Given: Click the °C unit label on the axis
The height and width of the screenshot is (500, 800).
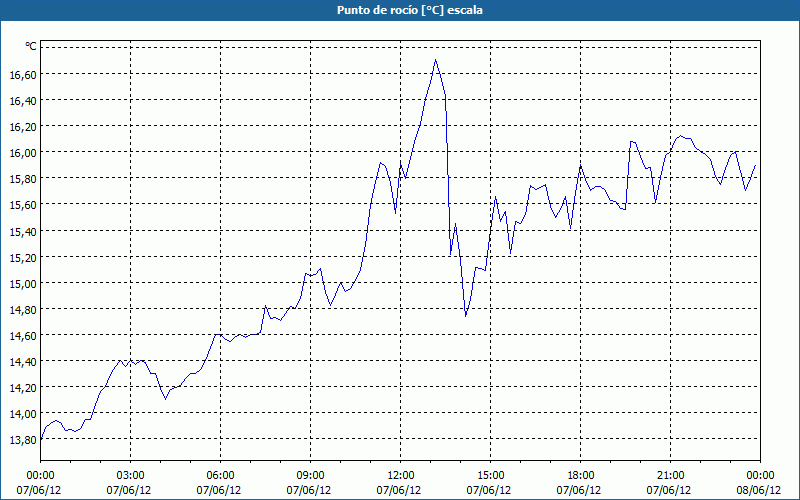Looking at the screenshot, I should [31, 46].
